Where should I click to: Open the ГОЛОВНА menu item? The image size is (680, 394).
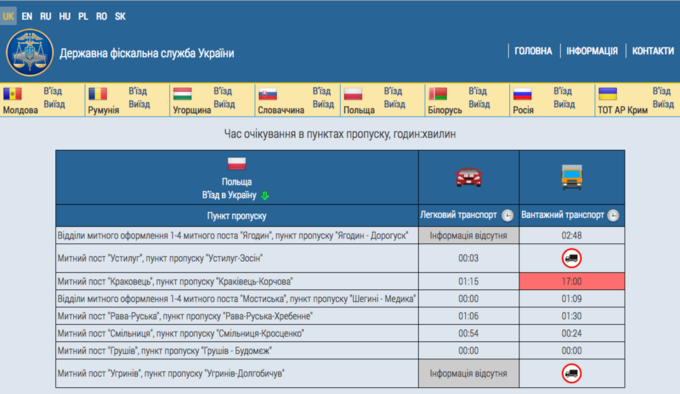click(533, 51)
